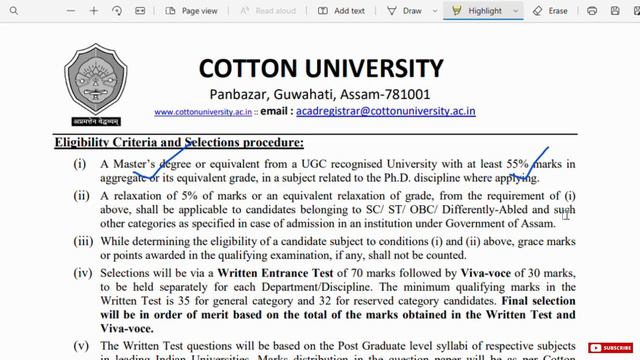Click the bold 'Written Entrance Test' text
This screenshot has height=360, width=640.
275,273
